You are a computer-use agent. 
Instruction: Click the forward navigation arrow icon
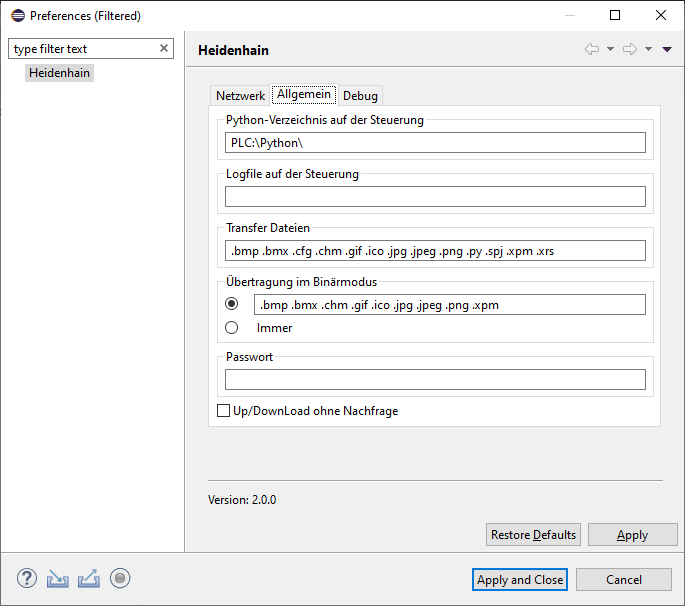point(630,49)
